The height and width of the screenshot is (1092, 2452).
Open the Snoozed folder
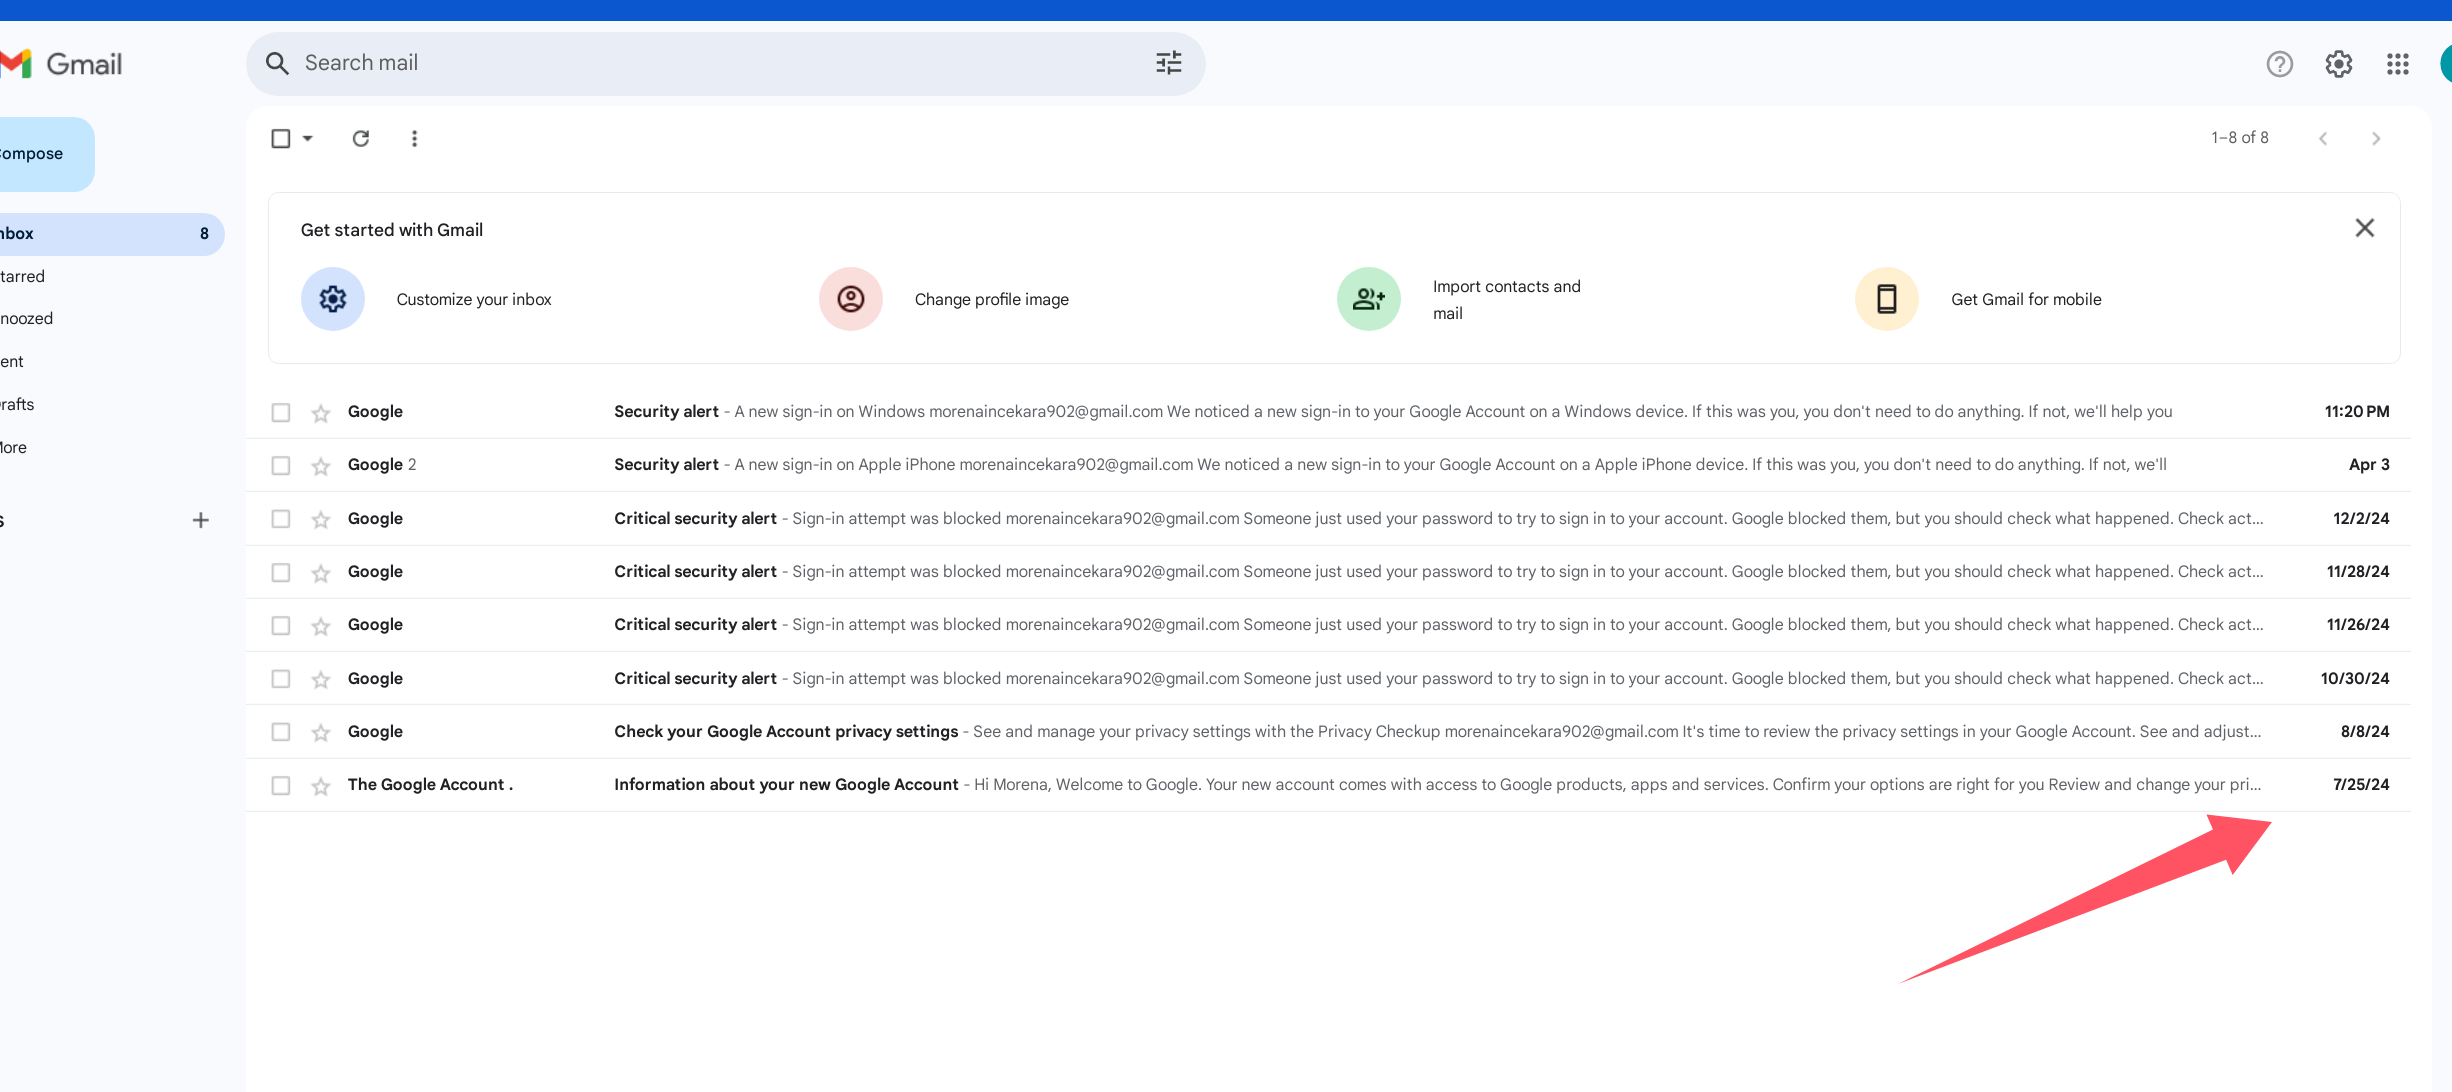pyautogui.click(x=27, y=318)
